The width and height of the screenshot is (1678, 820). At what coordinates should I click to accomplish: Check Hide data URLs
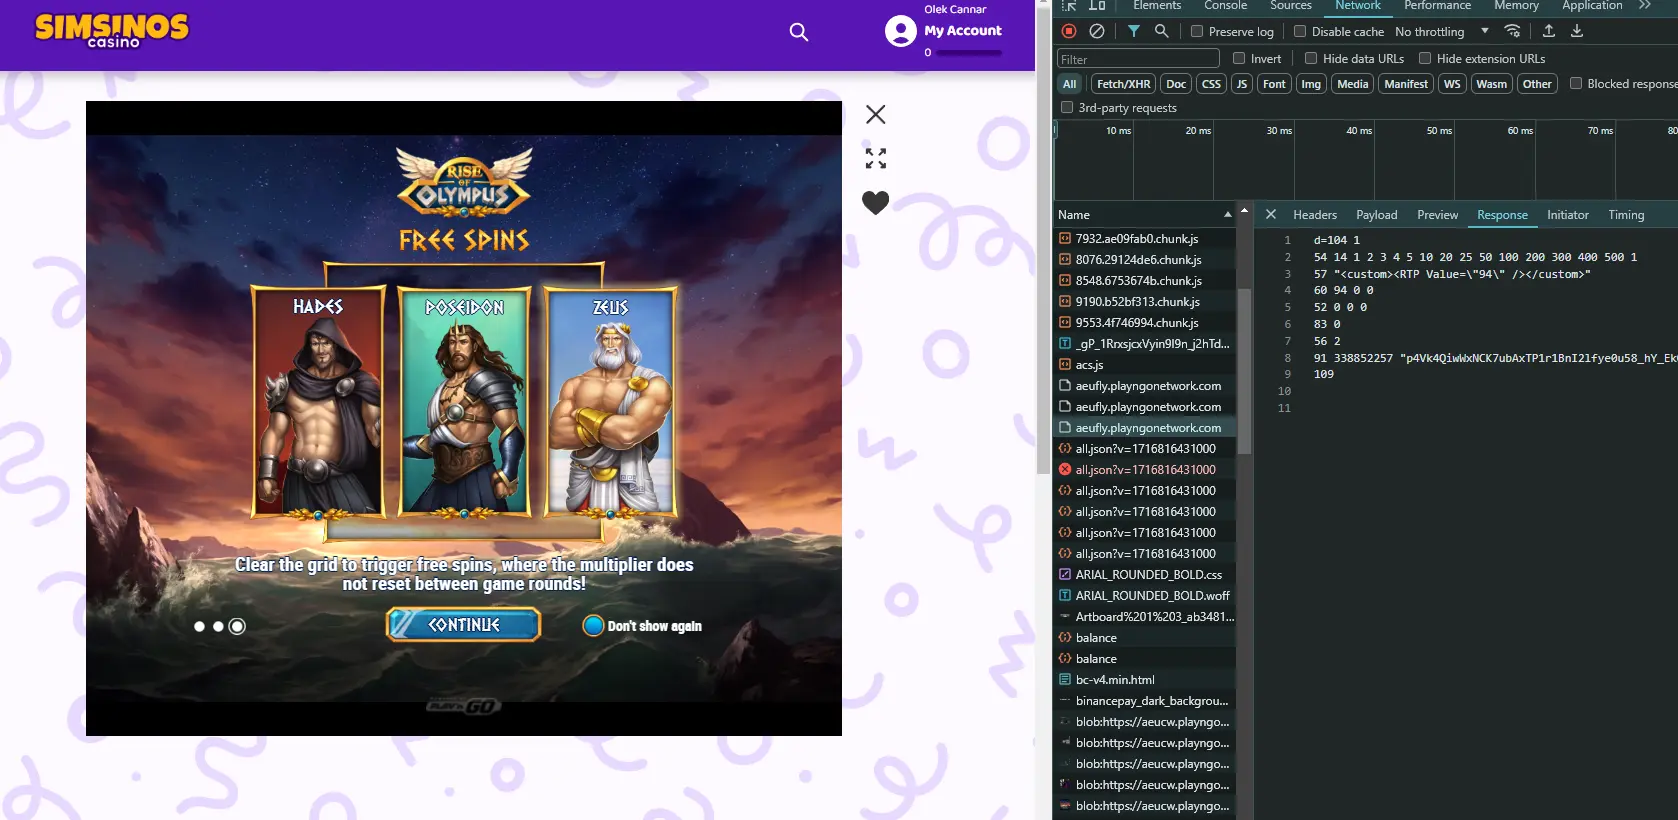coord(1311,58)
